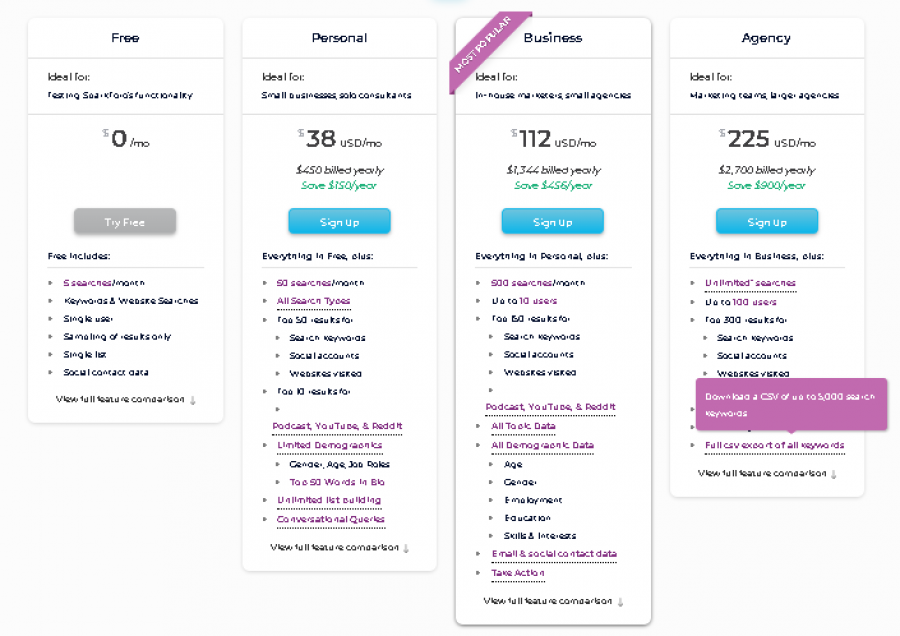Expand full feature comparison under Personal plan

tap(338, 548)
